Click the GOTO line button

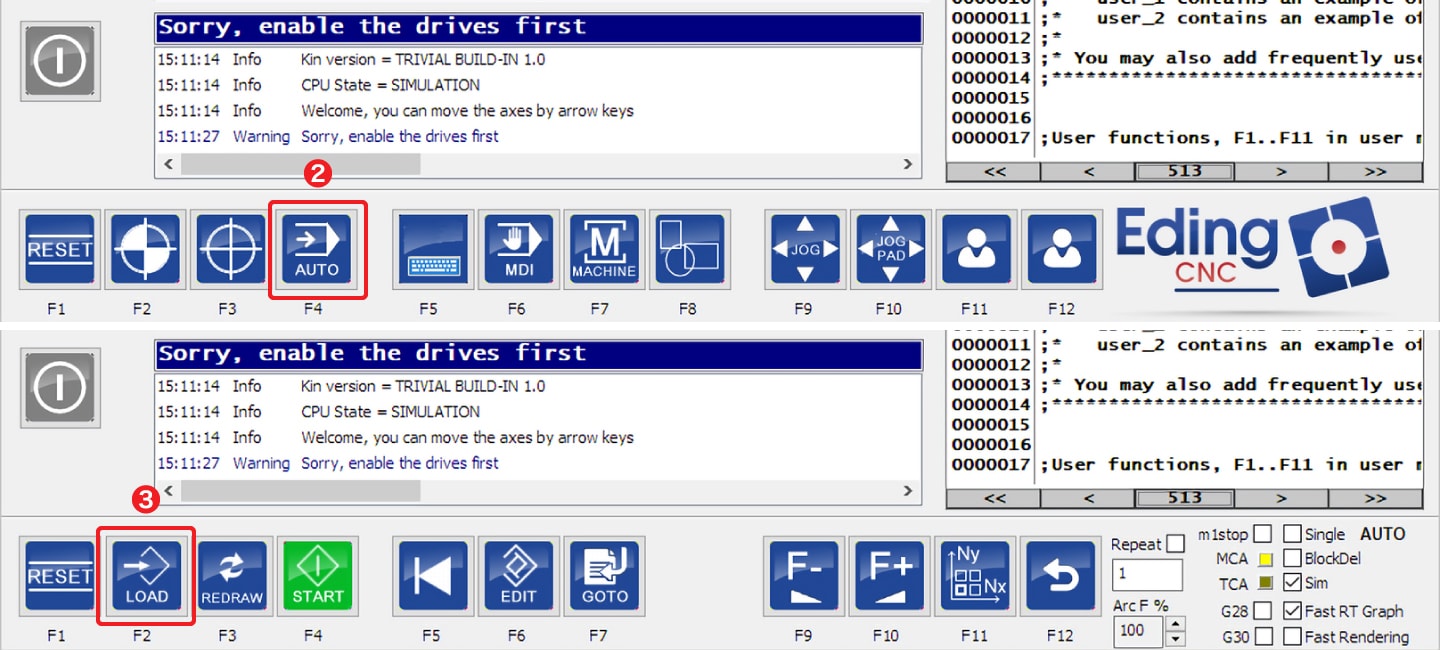(604, 576)
